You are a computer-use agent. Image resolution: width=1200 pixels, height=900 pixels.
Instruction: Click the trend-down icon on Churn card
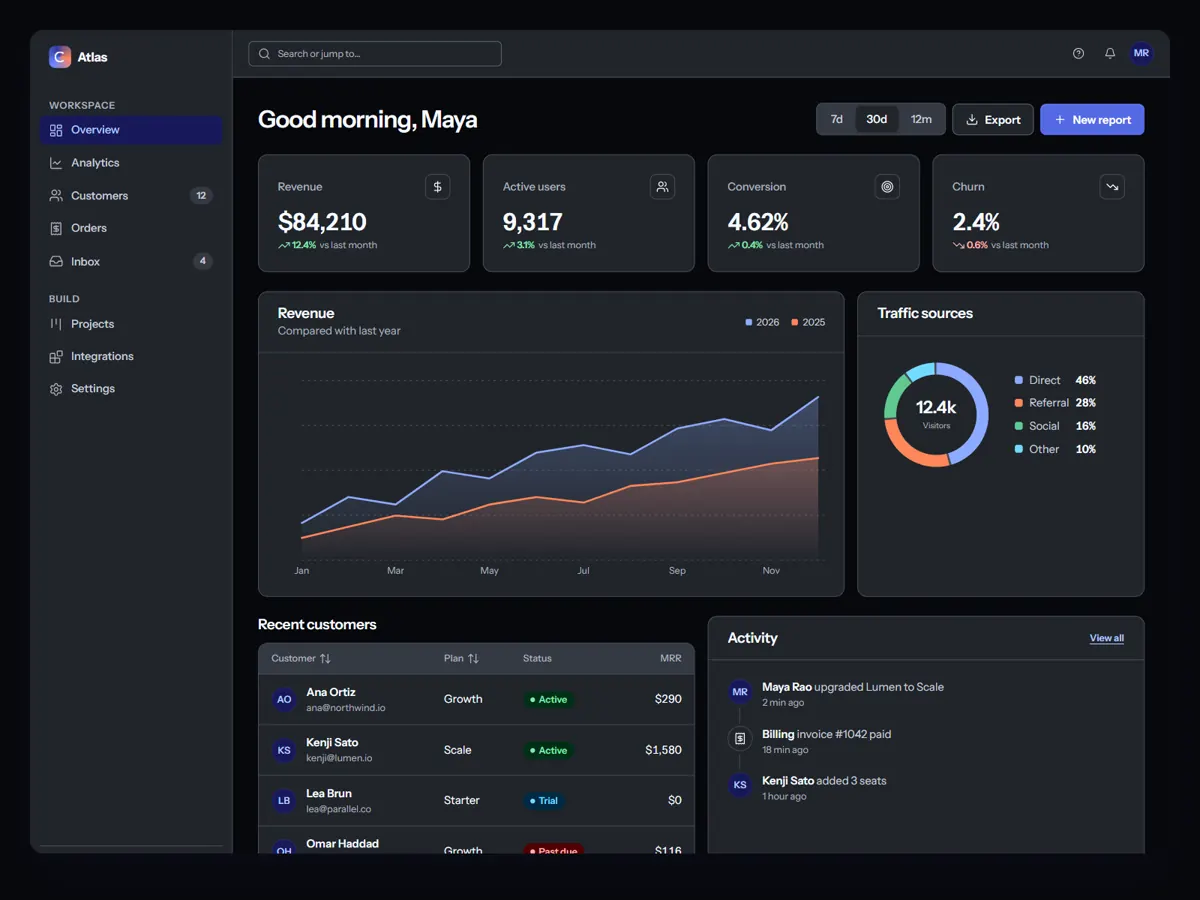pyautogui.click(x=1112, y=186)
